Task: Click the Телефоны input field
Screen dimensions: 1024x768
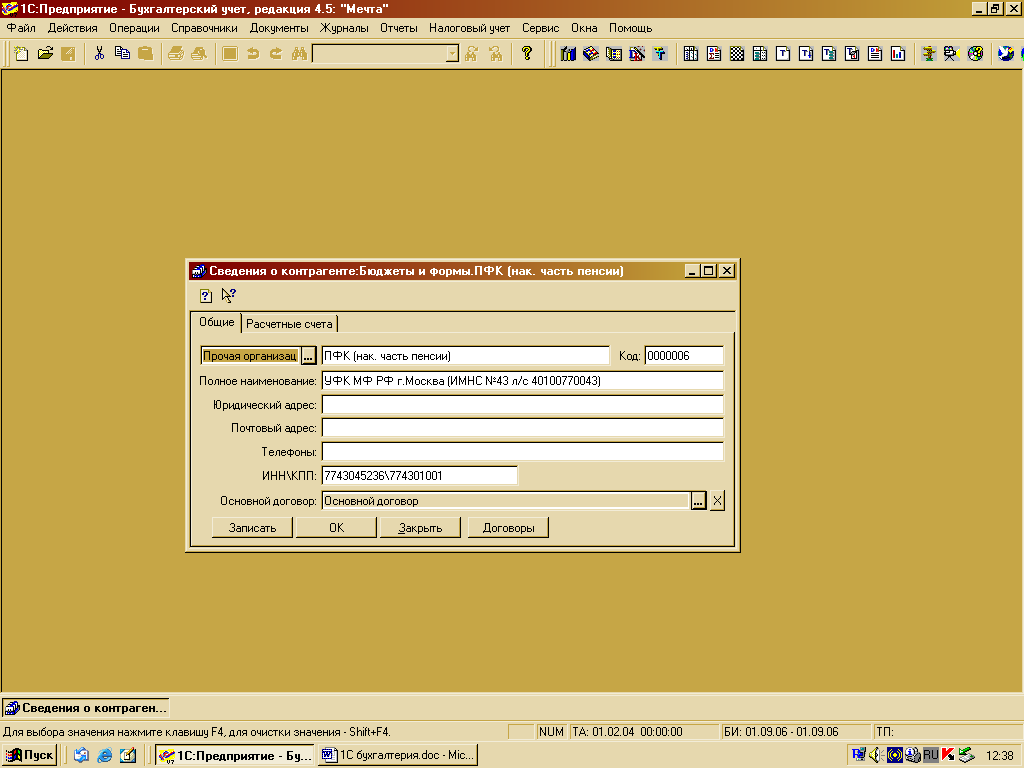Action: (522, 452)
